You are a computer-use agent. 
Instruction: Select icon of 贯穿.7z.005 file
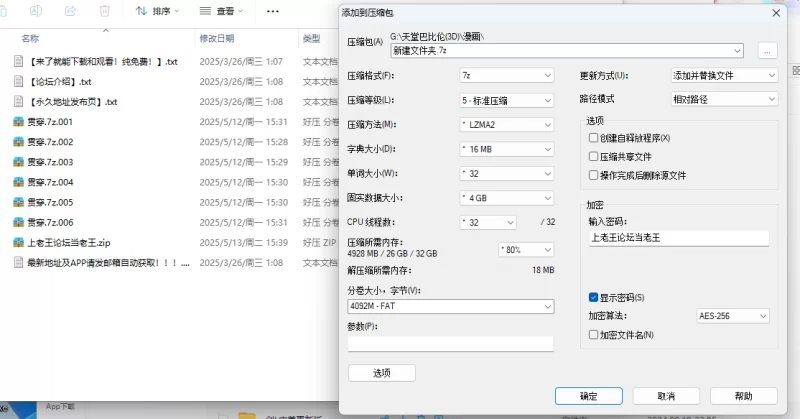[x=18, y=203]
